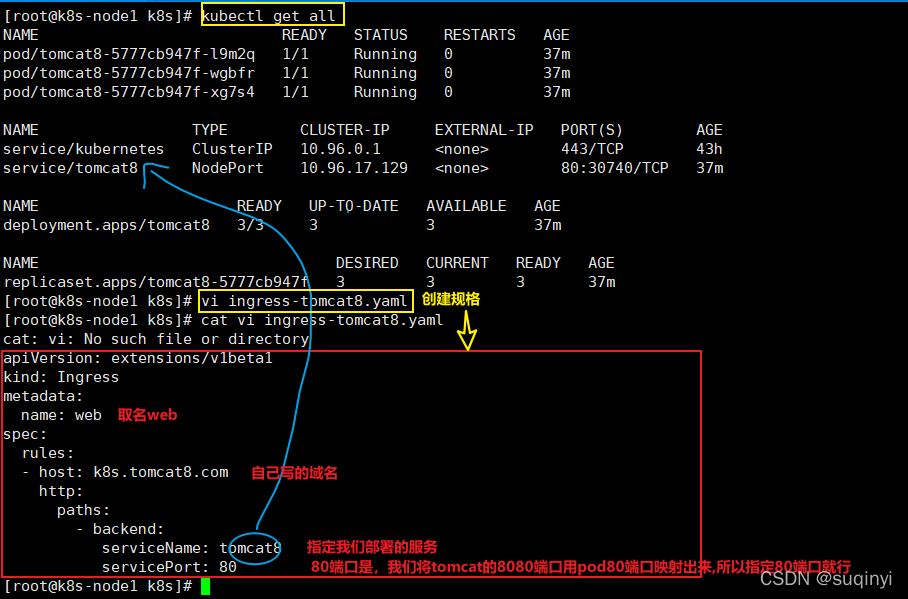
Task: Select the 'metadata:' line
Action: (x=43, y=396)
